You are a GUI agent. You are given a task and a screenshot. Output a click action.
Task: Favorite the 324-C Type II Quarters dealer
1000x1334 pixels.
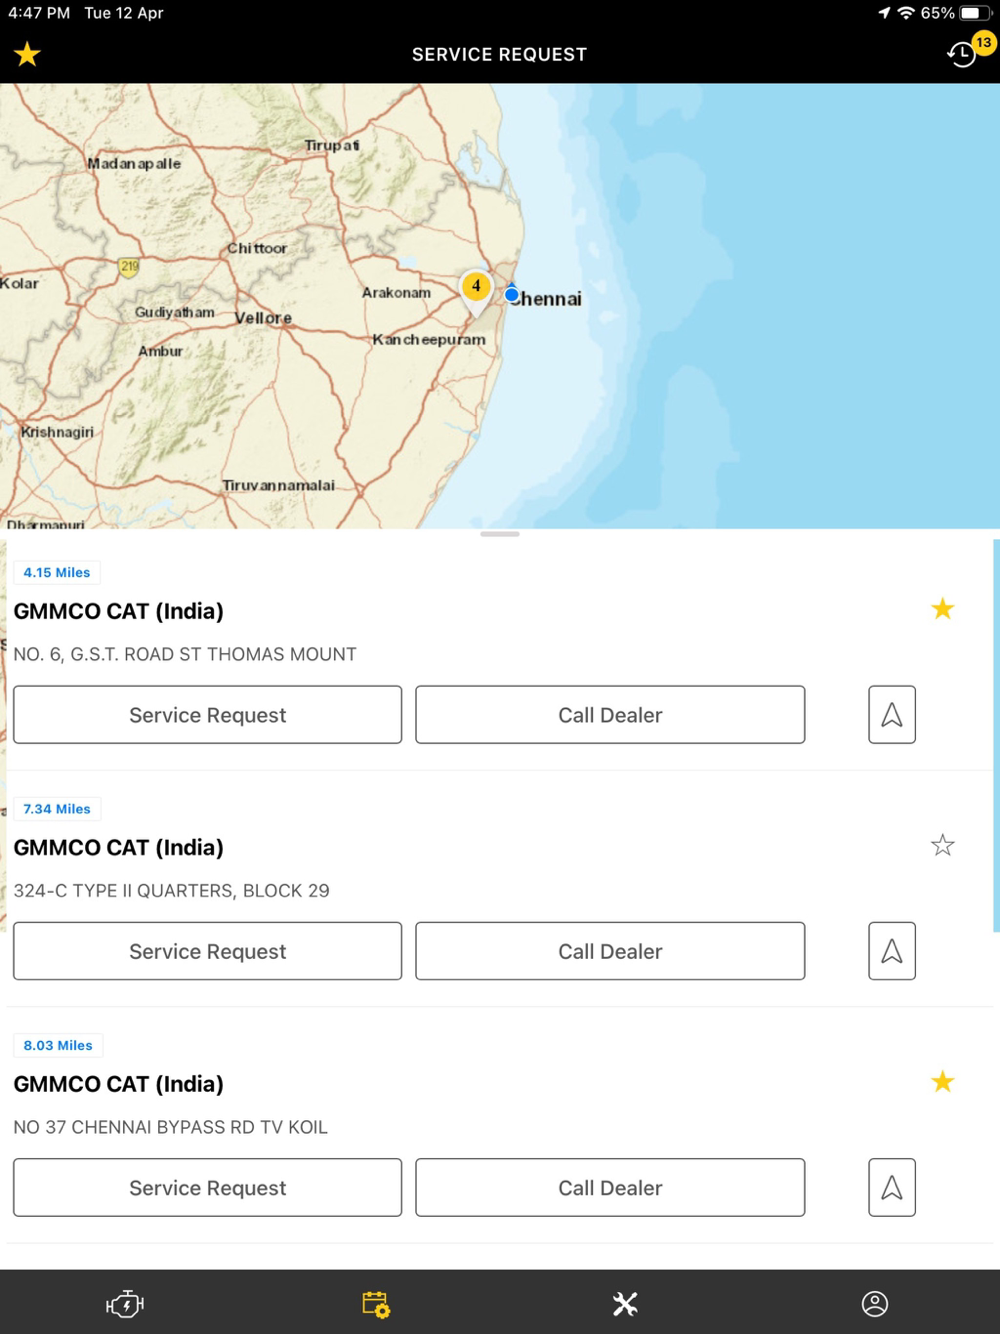click(x=942, y=845)
